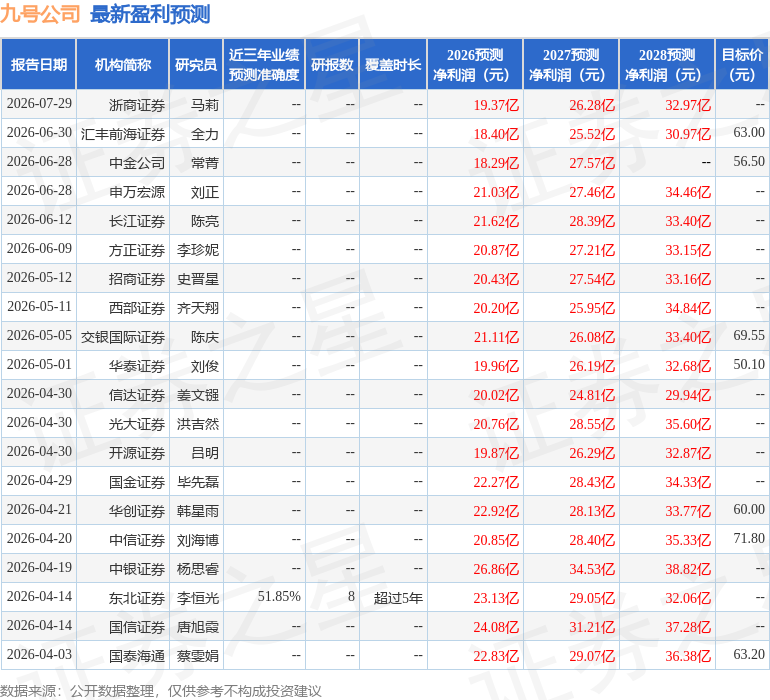770x700 pixels.
Task: Click institution 信达证券
Action: (x=137, y=394)
